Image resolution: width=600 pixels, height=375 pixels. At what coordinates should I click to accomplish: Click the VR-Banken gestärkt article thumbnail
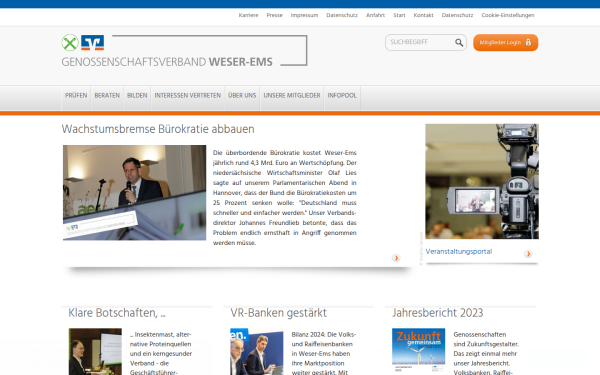pos(257,352)
